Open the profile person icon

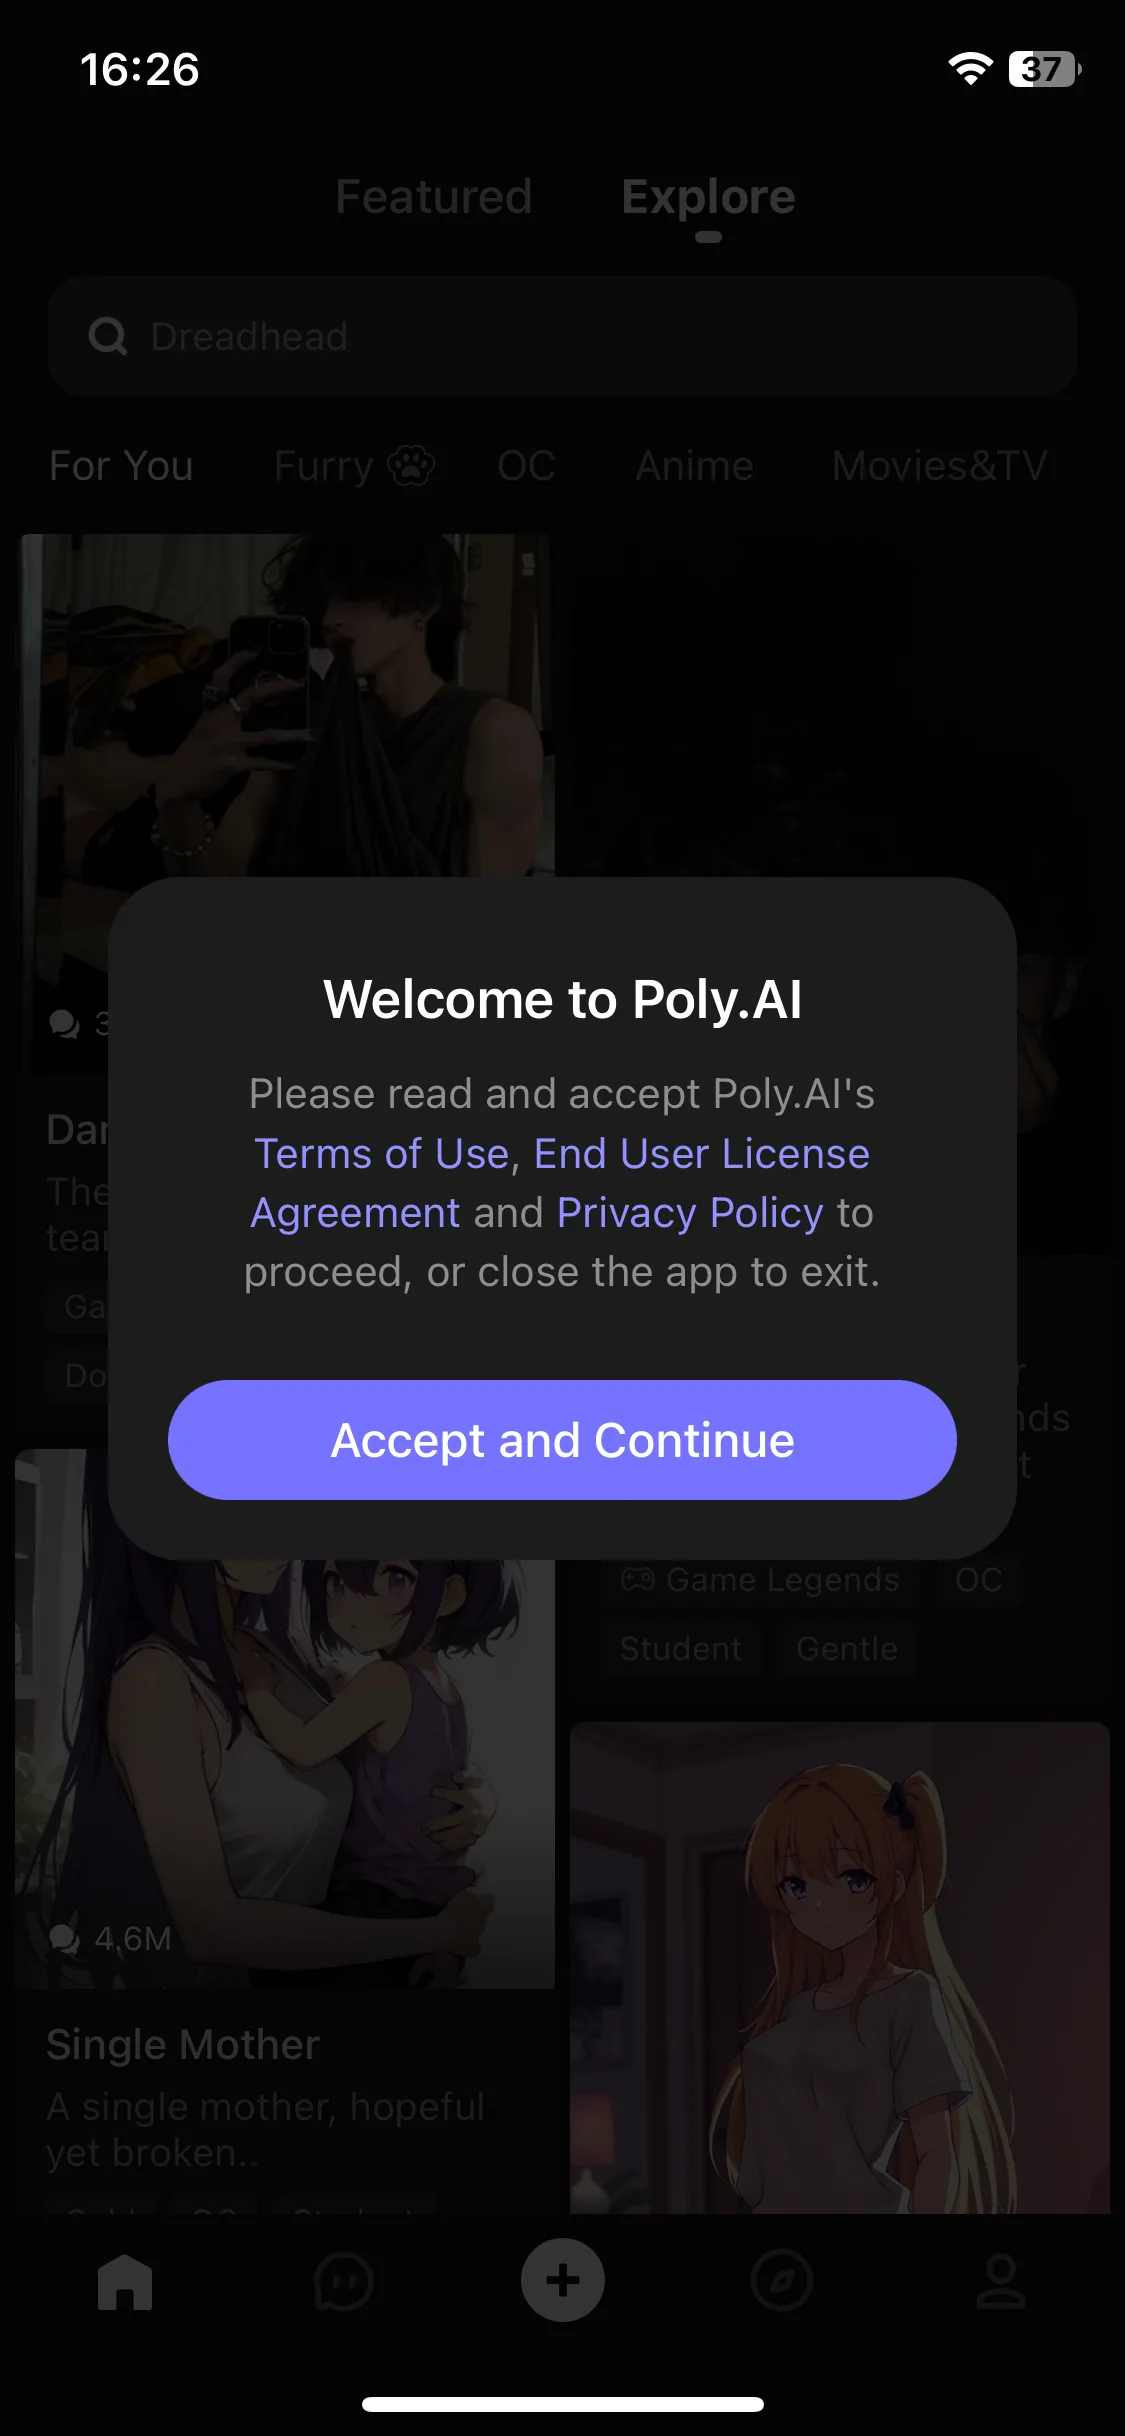[x=1001, y=2282]
